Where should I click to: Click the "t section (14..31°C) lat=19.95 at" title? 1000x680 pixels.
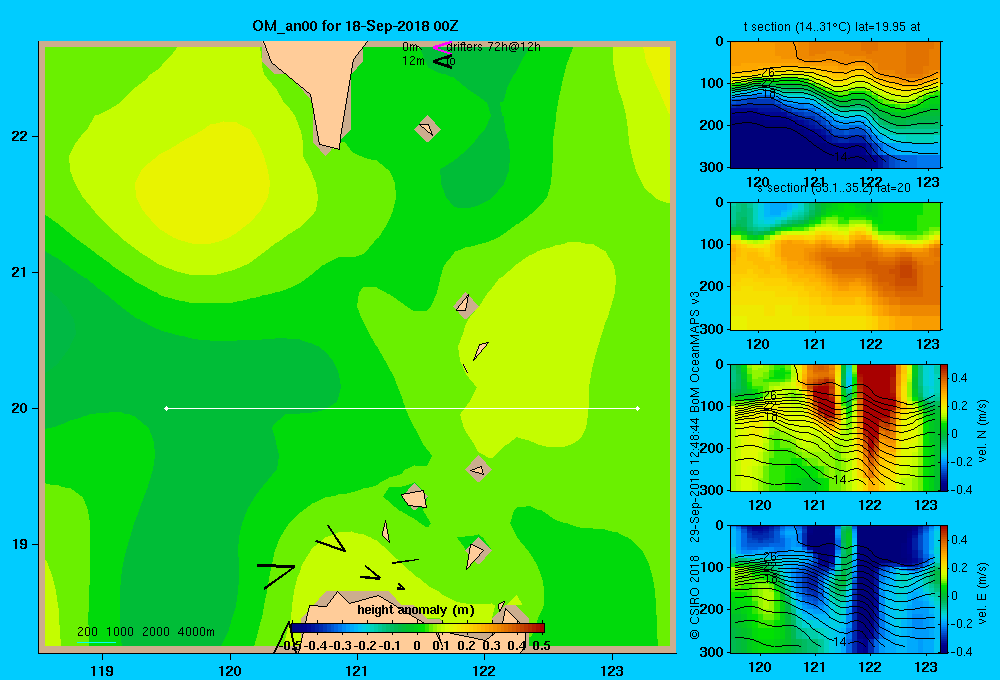click(832, 27)
